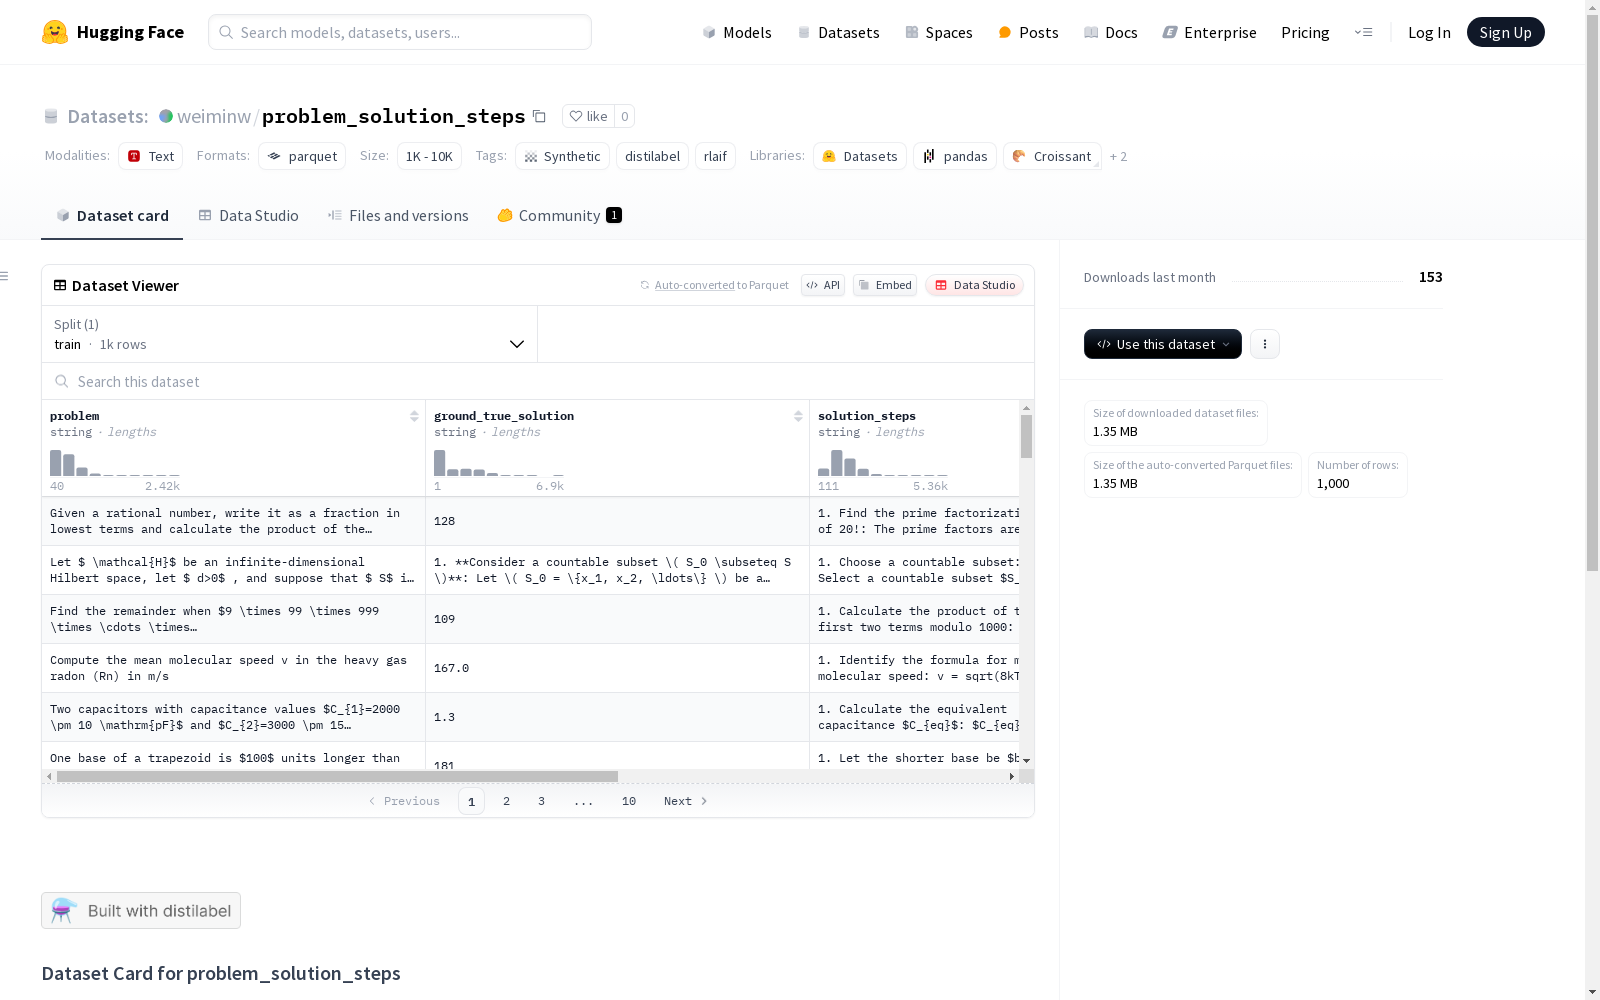Click the weiminw author link
The height and width of the screenshot is (1000, 1600).
point(214,116)
